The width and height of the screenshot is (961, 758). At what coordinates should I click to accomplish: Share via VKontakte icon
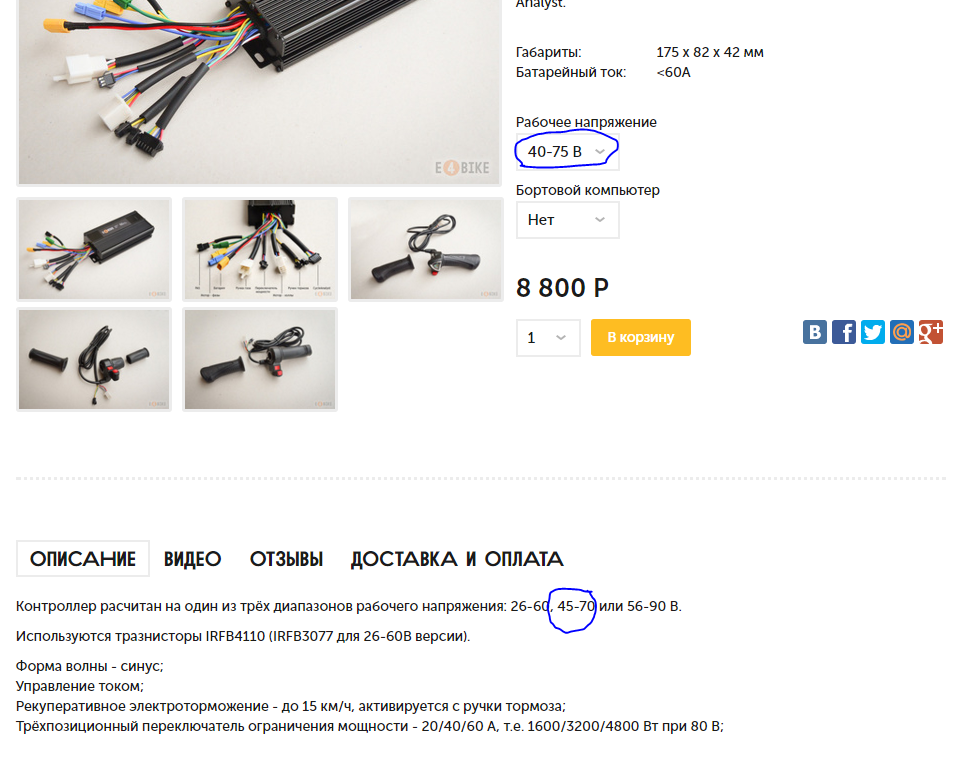815,332
